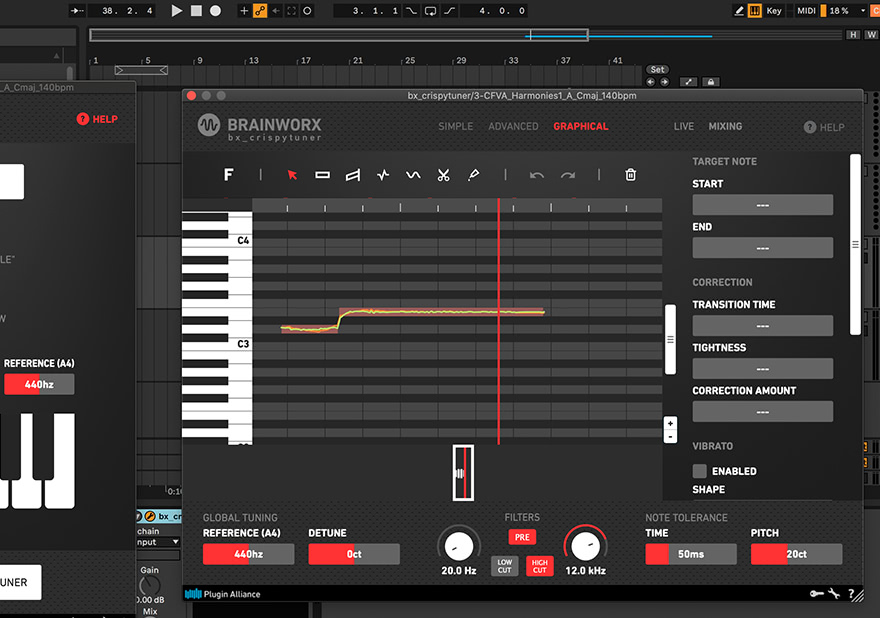Screen dimensions: 880x618
Task: Toggle the HIGH CUT filter button
Action: pyautogui.click(x=539, y=566)
